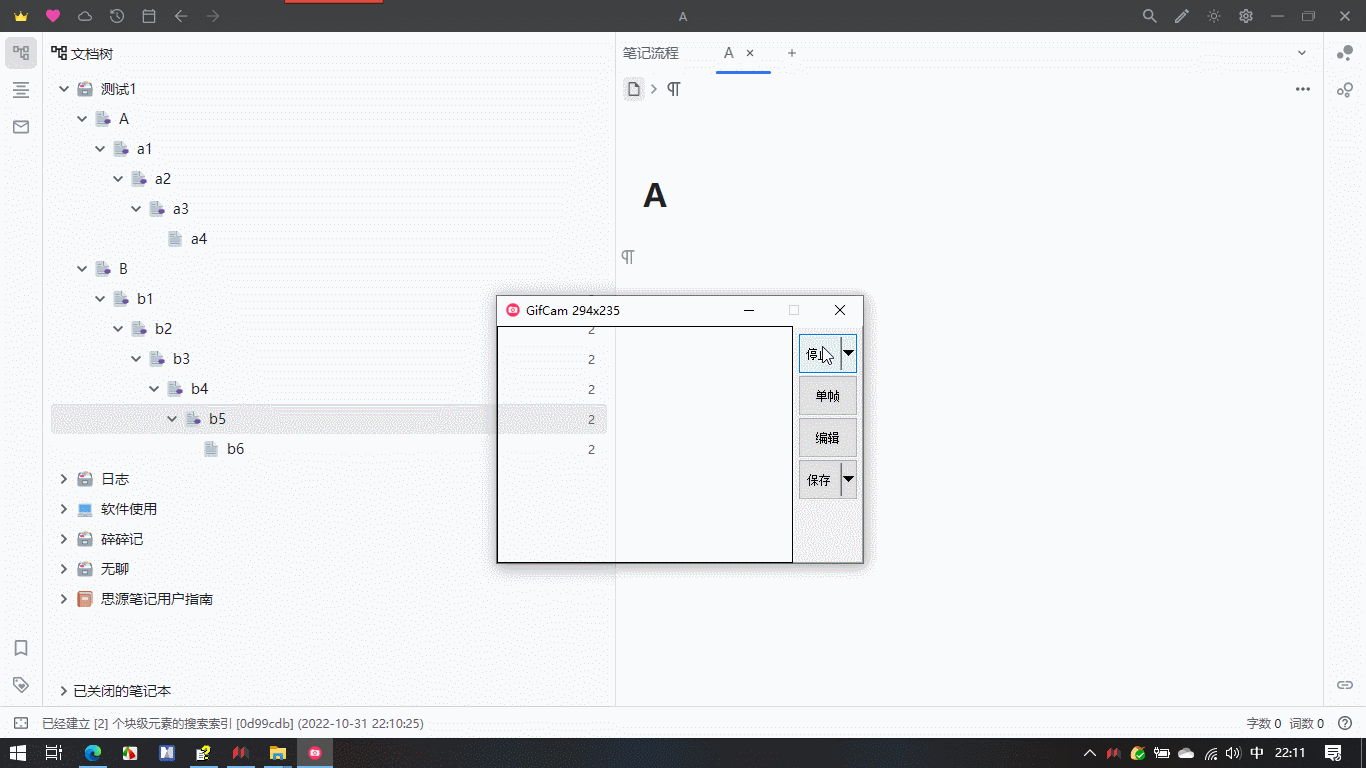
Task: Close the A tab
Action: click(x=750, y=53)
